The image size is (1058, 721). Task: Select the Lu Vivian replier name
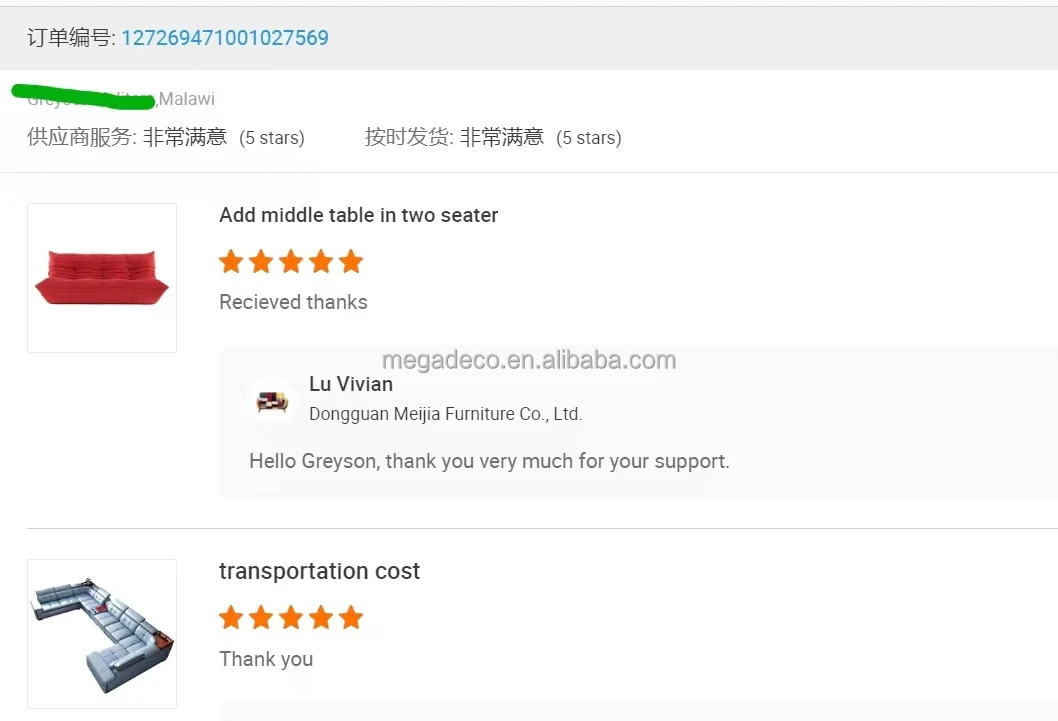pyautogui.click(x=351, y=384)
